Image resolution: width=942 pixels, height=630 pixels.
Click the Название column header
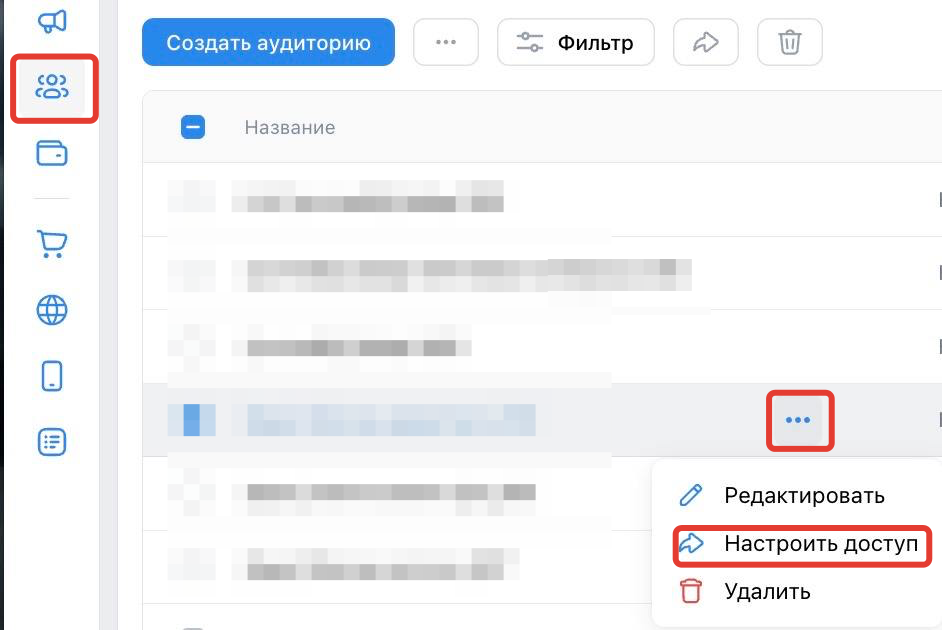(290, 127)
